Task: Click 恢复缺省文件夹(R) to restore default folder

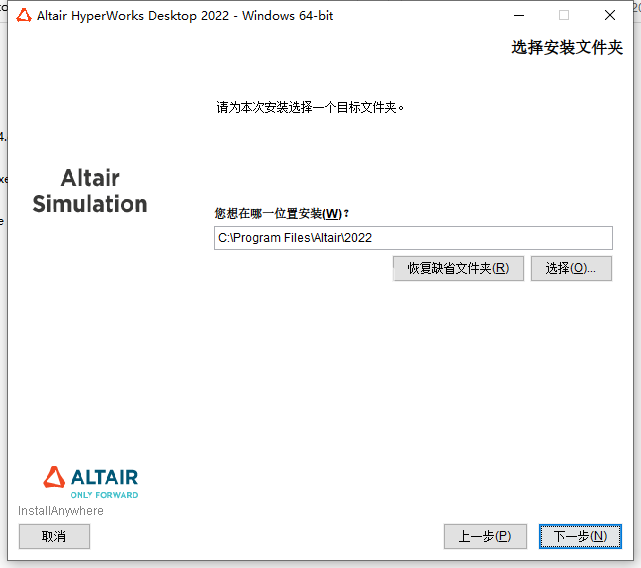Action: [458, 268]
